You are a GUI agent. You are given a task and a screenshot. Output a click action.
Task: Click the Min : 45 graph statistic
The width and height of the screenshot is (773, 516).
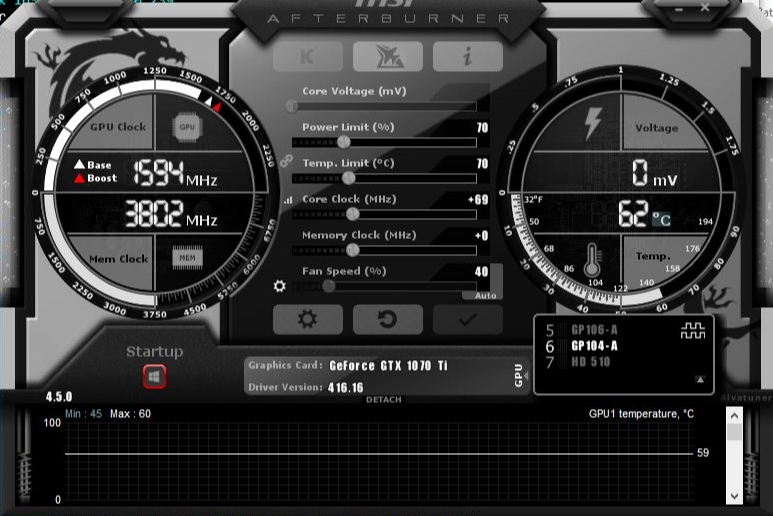pos(83,413)
